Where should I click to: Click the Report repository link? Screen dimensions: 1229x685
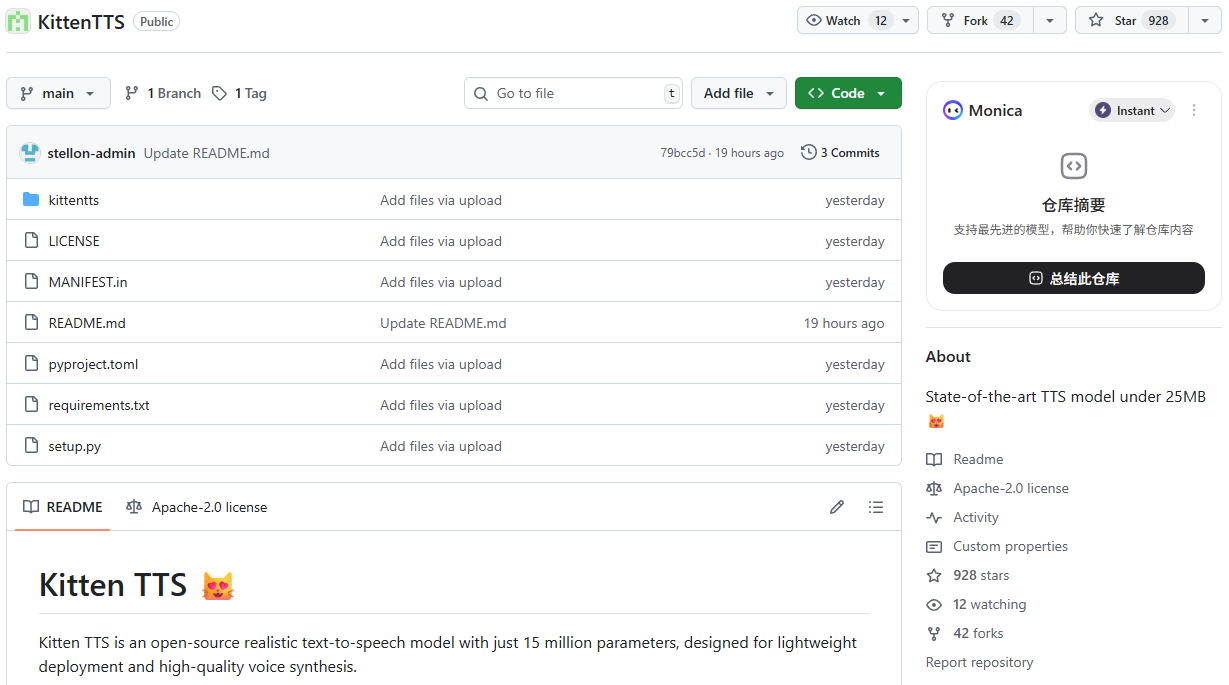pos(979,662)
